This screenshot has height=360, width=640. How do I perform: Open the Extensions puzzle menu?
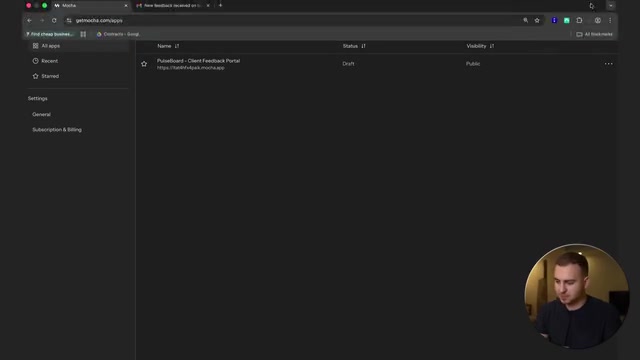coord(579,20)
